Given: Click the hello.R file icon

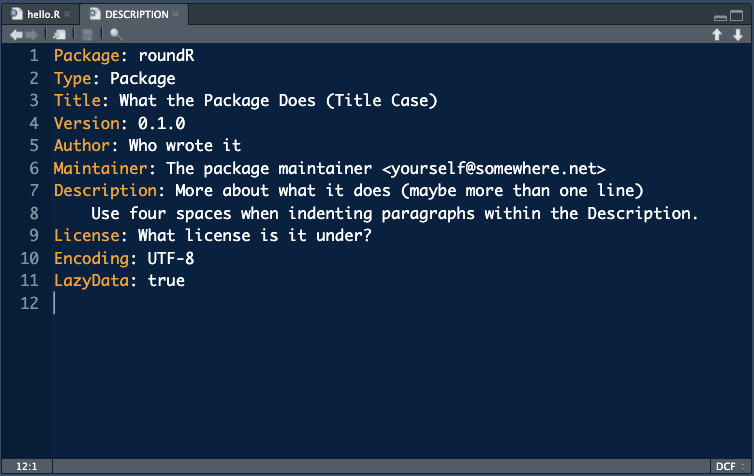Looking at the screenshot, I should pyautogui.click(x=17, y=14).
